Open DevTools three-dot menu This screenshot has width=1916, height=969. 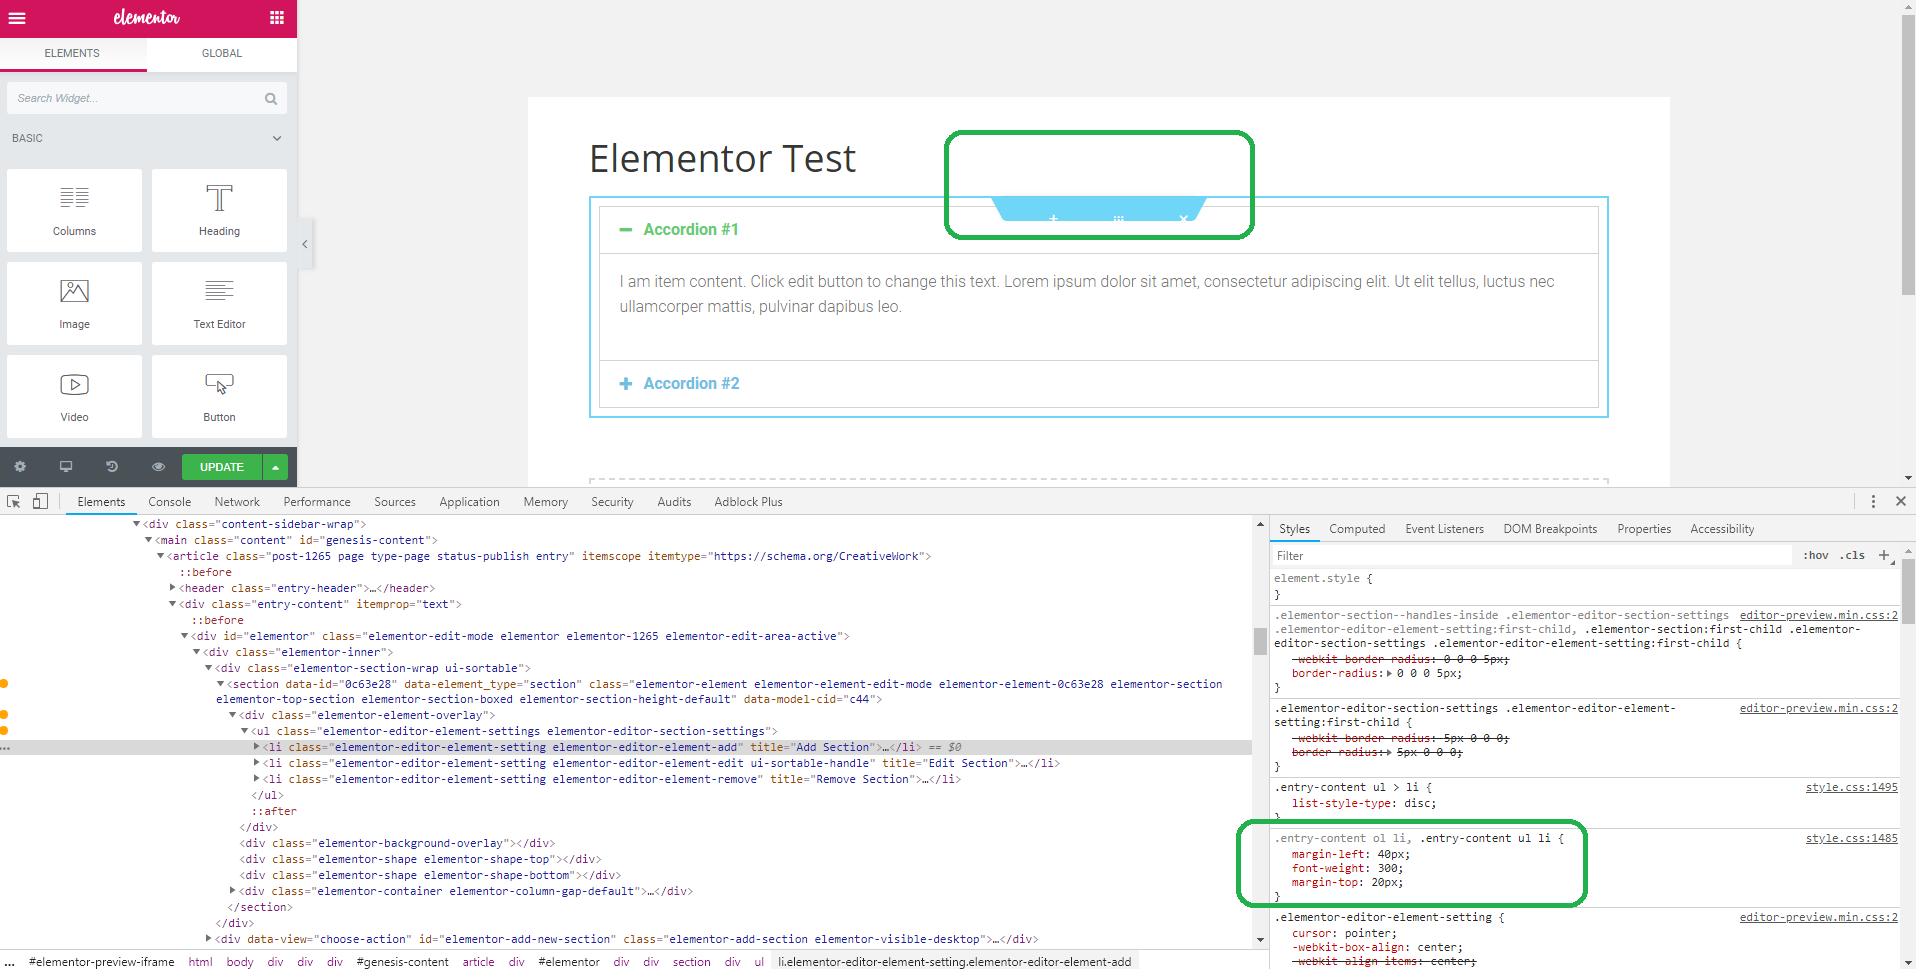[1873, 502]
